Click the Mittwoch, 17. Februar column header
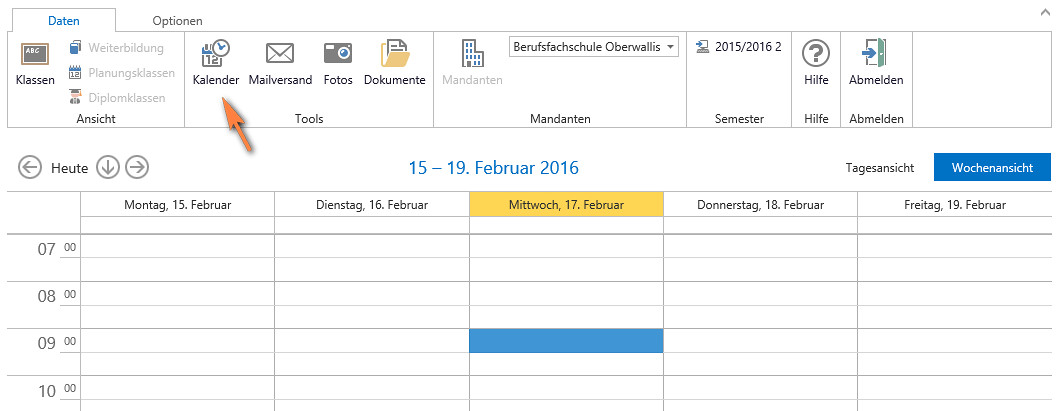Image resolution: width=1058 pixels, height=411 pixels. [x=566, y=204]
